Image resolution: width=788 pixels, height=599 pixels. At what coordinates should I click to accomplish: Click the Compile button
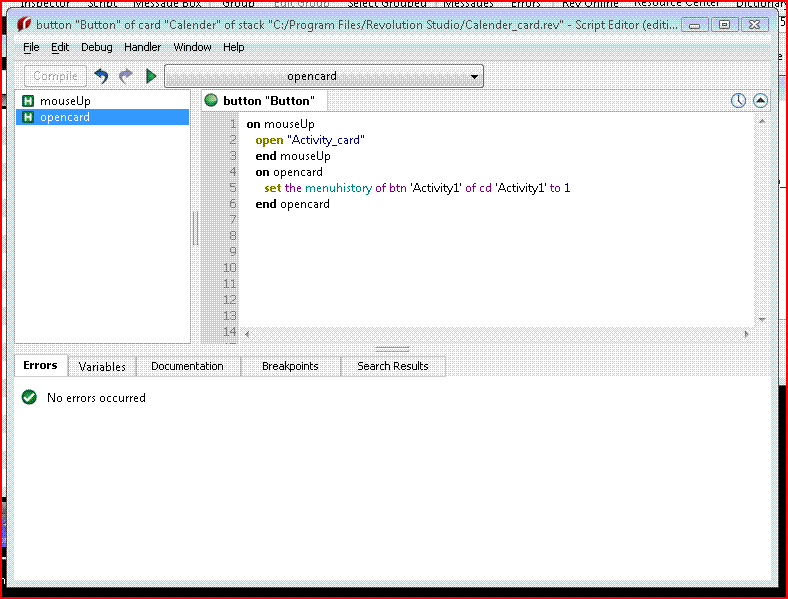(x=55, y=76)
